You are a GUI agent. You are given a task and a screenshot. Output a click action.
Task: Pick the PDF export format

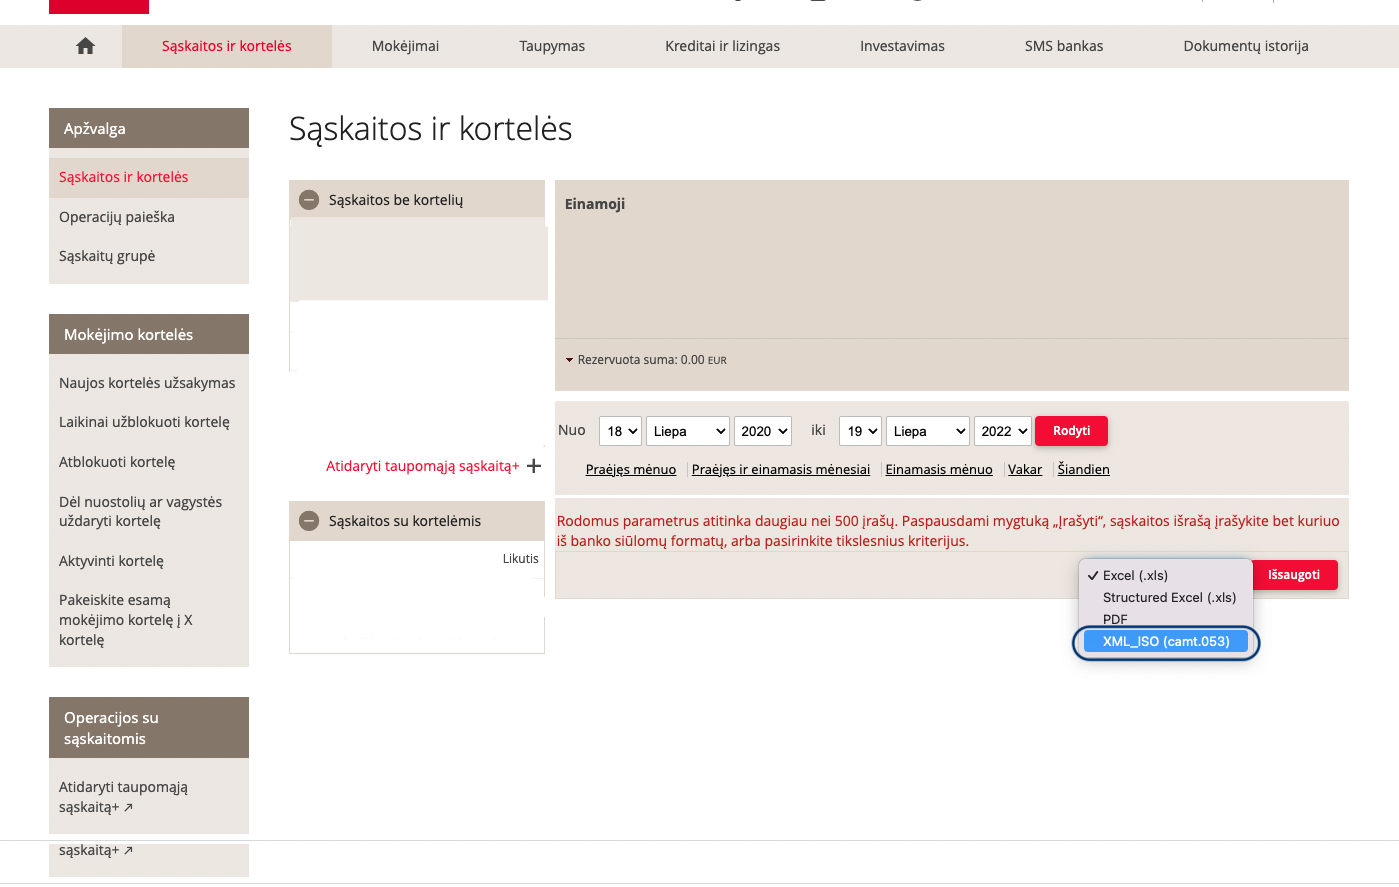(x=1115, y=619)
